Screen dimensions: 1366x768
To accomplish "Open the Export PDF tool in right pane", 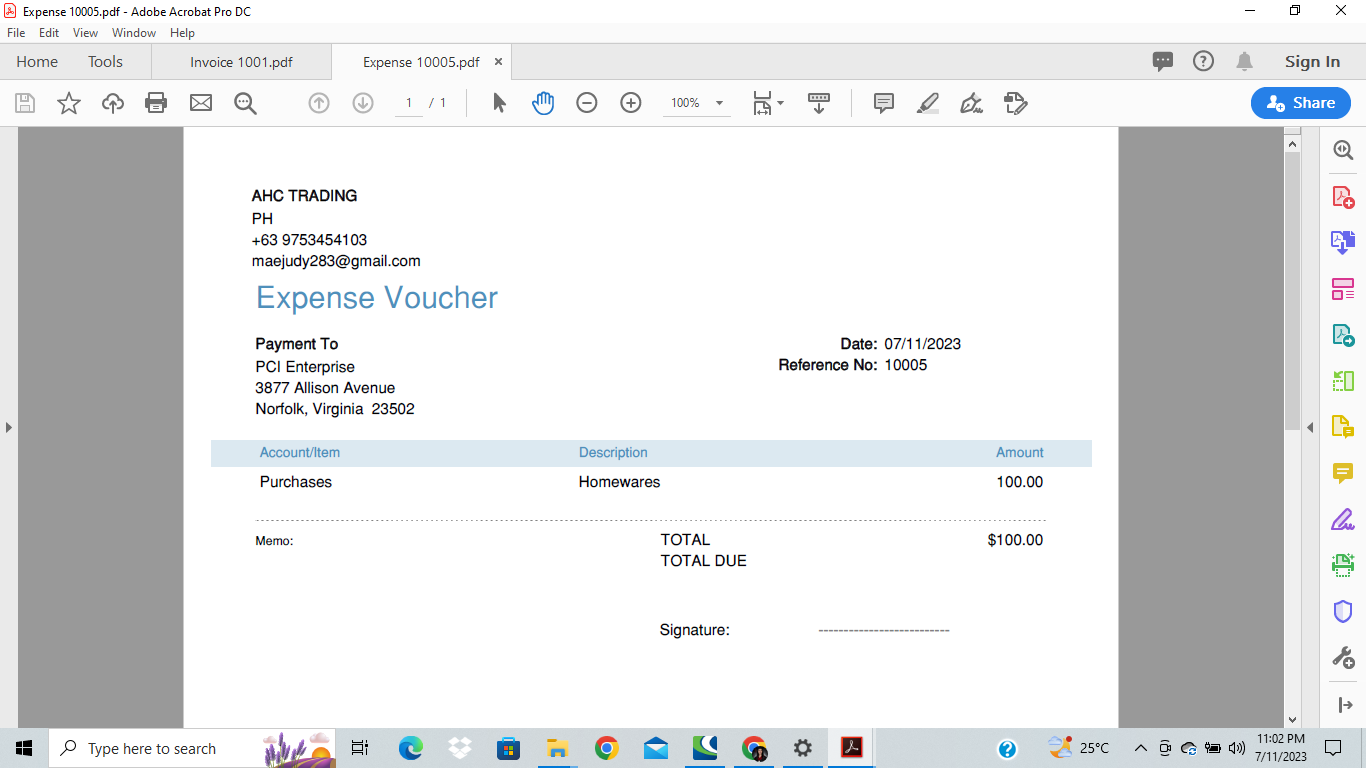I will click(x=1343, y=335).
